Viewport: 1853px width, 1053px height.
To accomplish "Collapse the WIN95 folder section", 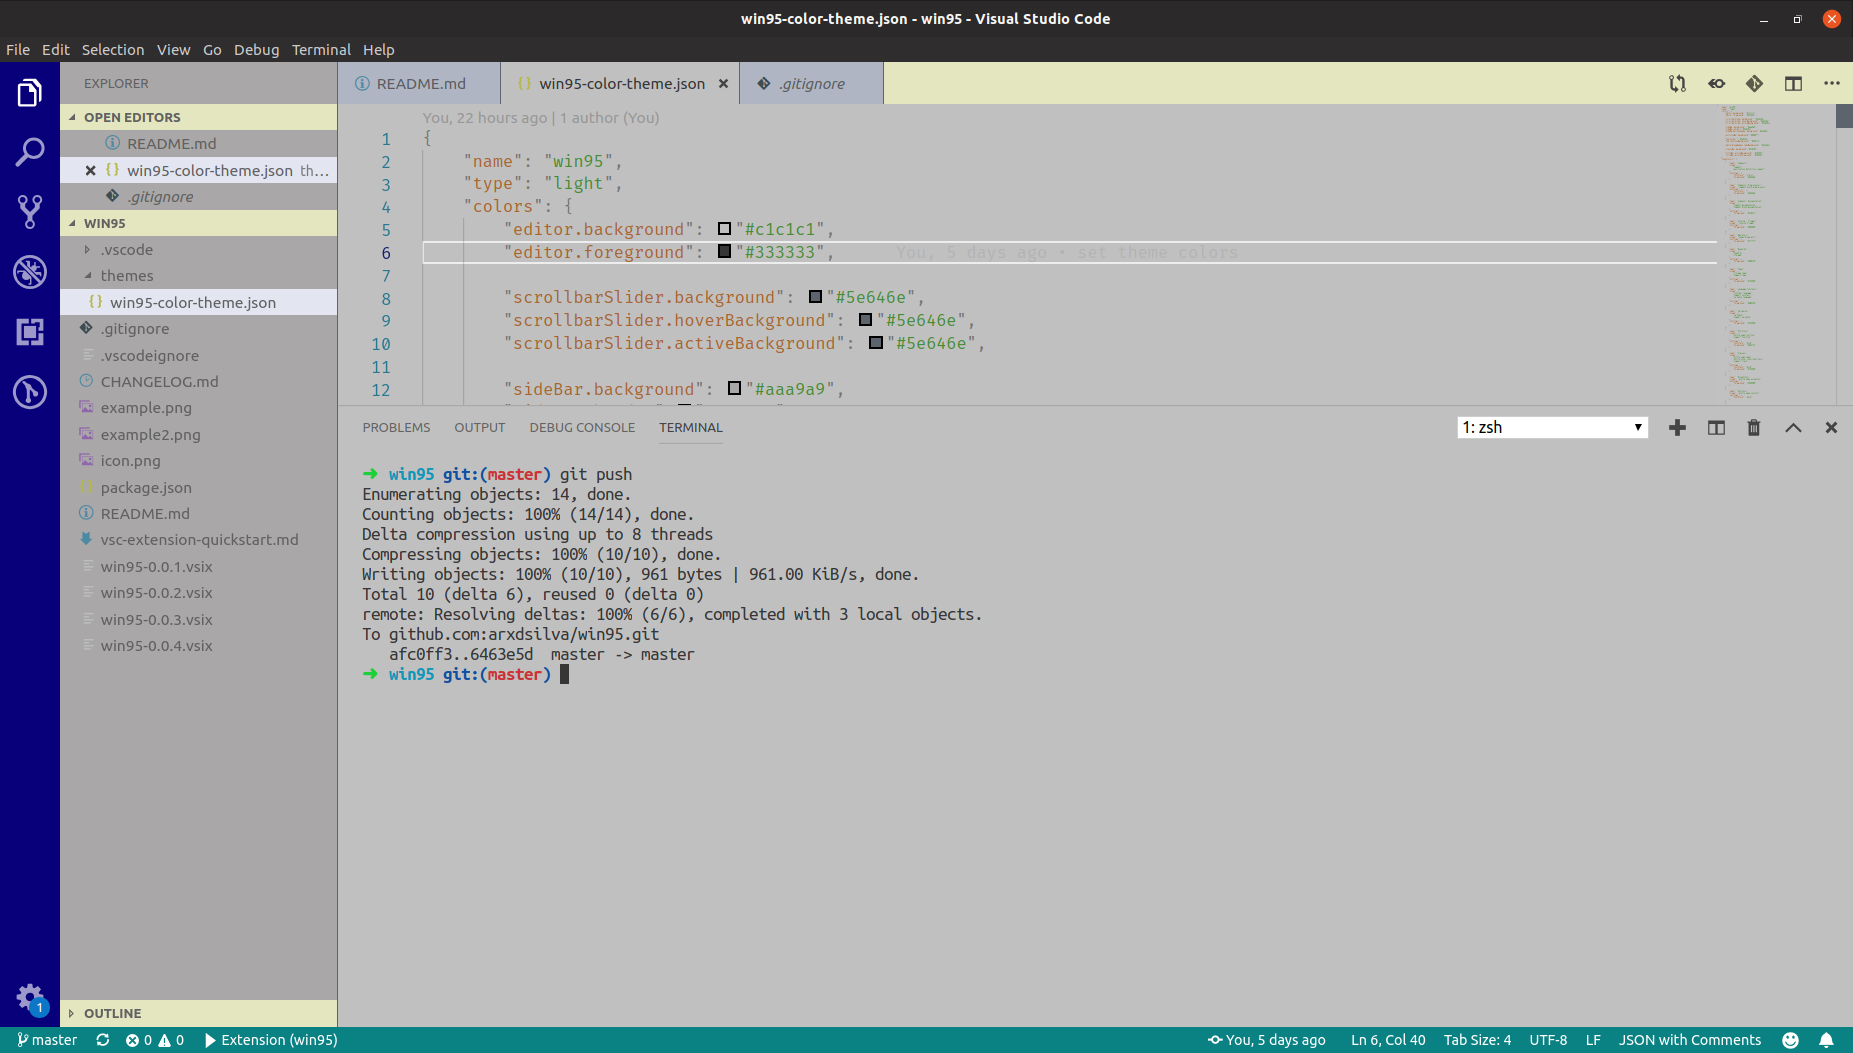I will coord(198,223).
